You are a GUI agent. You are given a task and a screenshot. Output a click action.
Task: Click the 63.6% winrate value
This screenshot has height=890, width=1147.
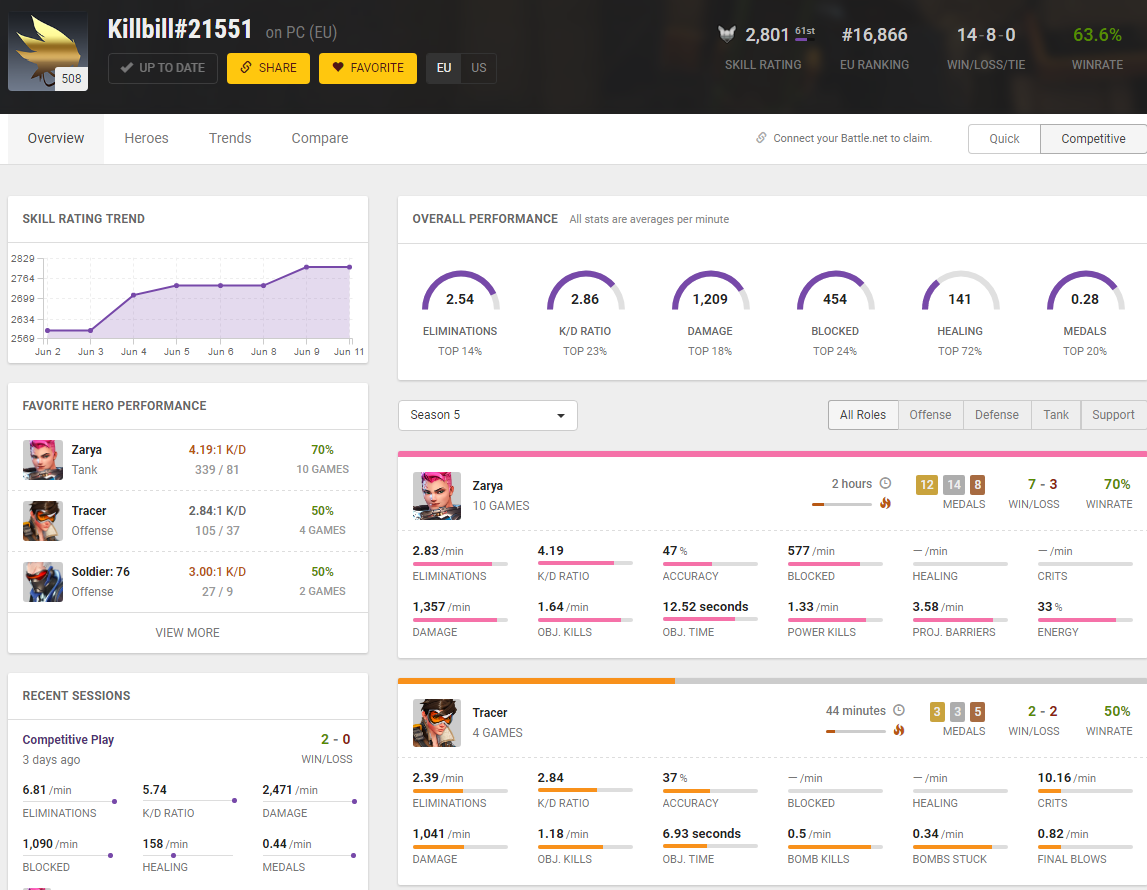click(1097, 35)
